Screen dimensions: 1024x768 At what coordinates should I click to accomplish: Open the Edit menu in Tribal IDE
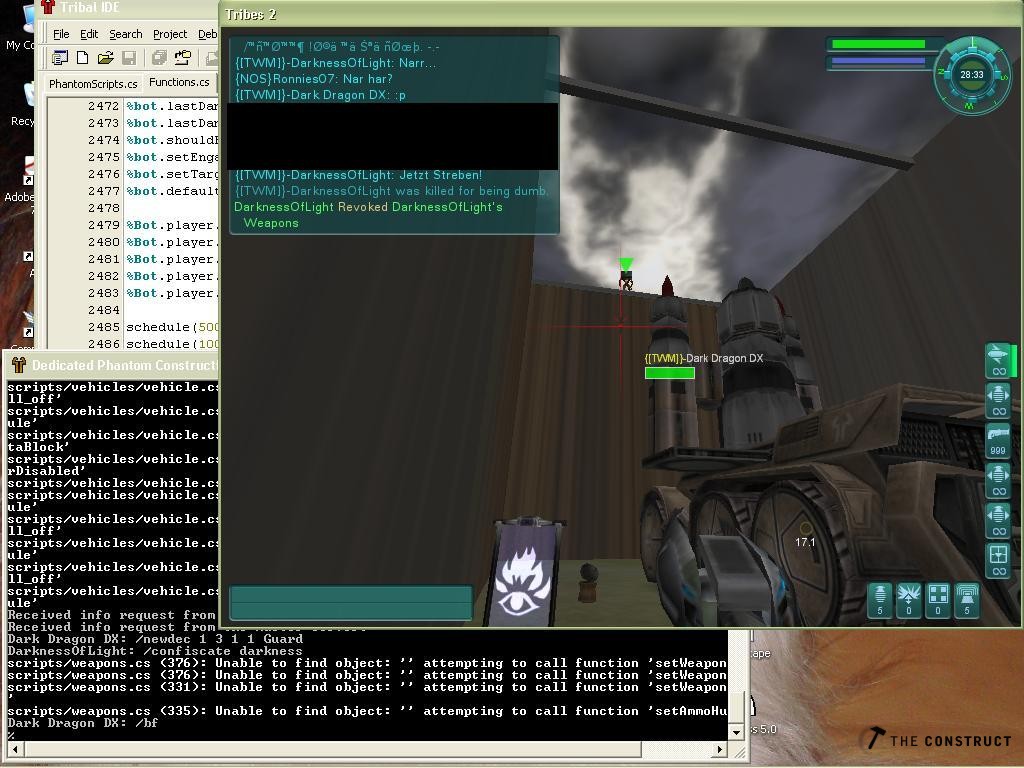(89, 34)
